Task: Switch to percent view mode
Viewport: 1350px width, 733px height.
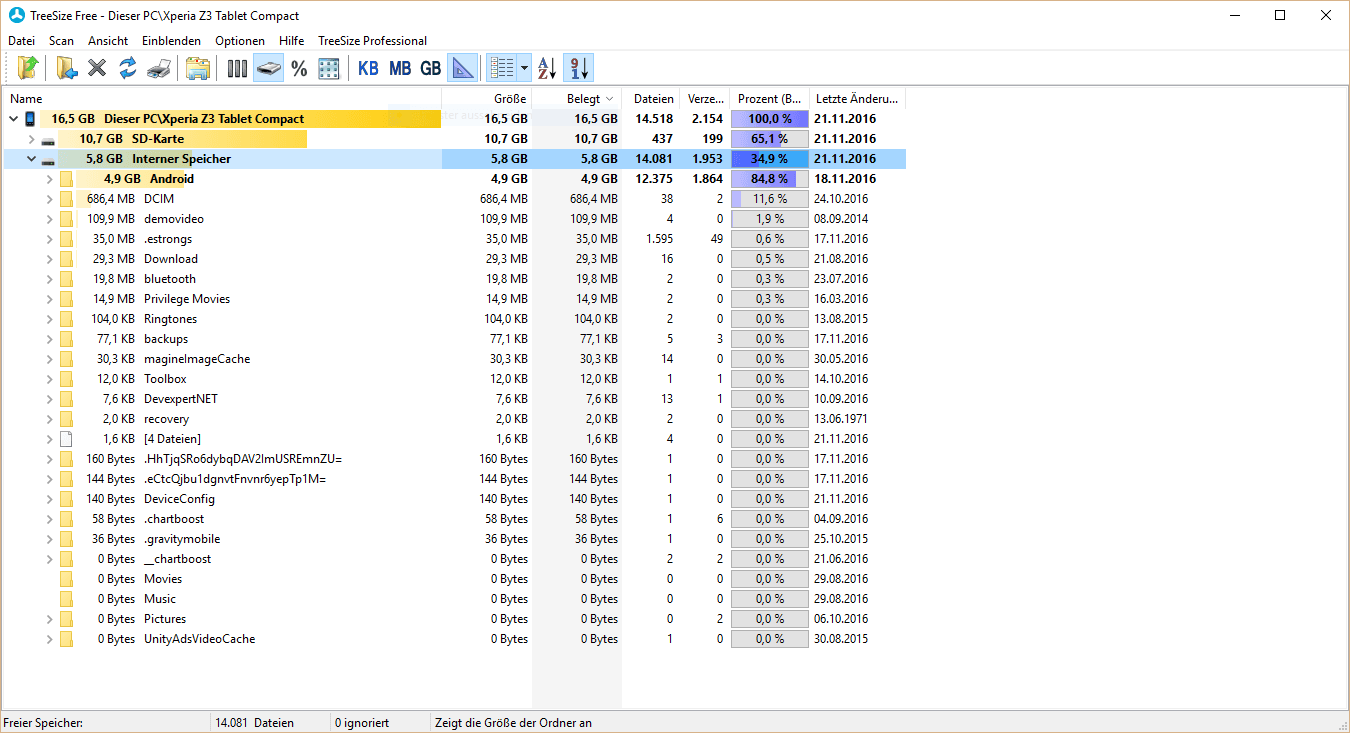Action: (298, 68)
